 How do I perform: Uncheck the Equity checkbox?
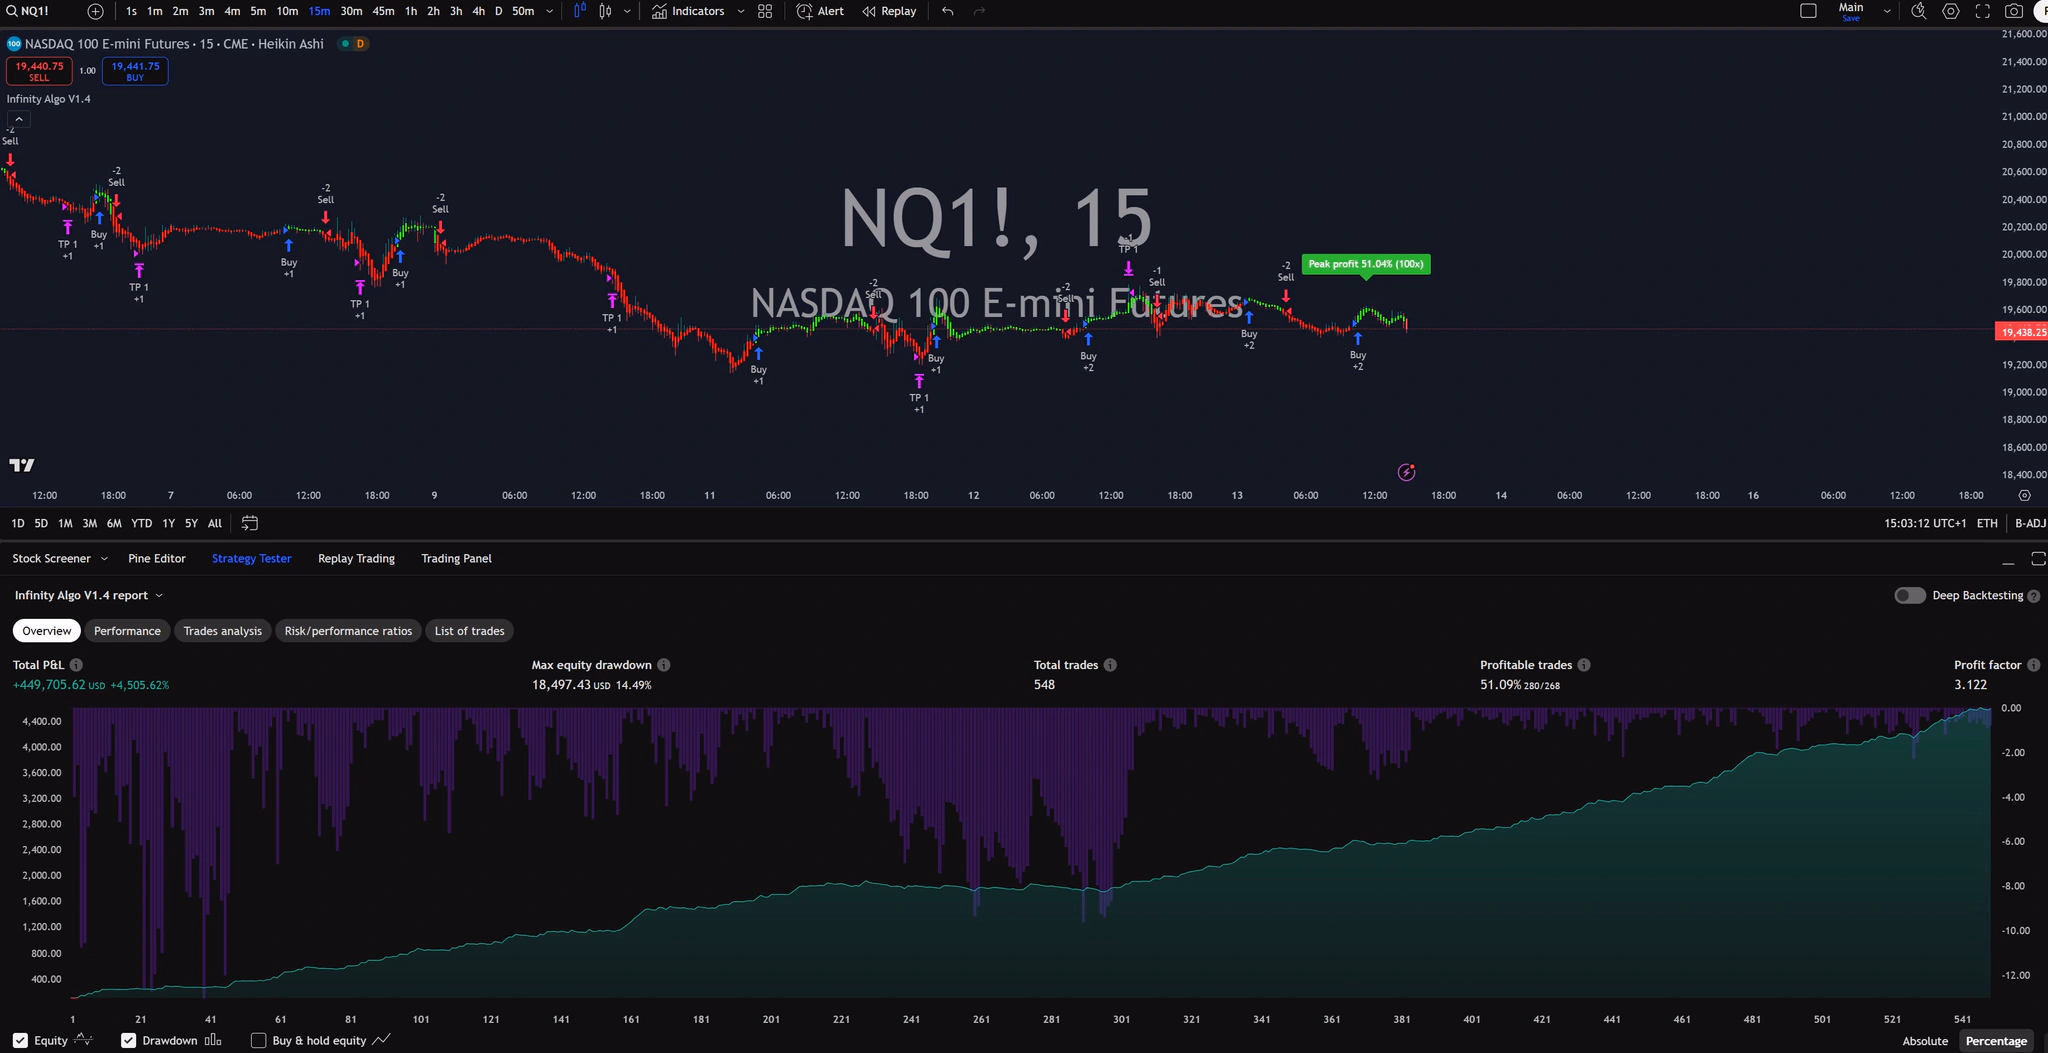click(x=20, y=1040)
